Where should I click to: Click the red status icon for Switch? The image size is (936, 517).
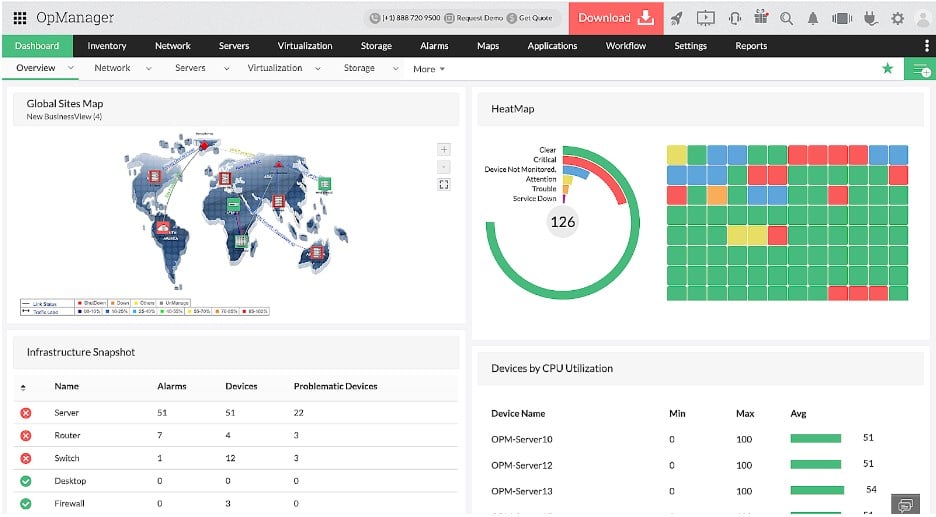click(x=26, y=458)
